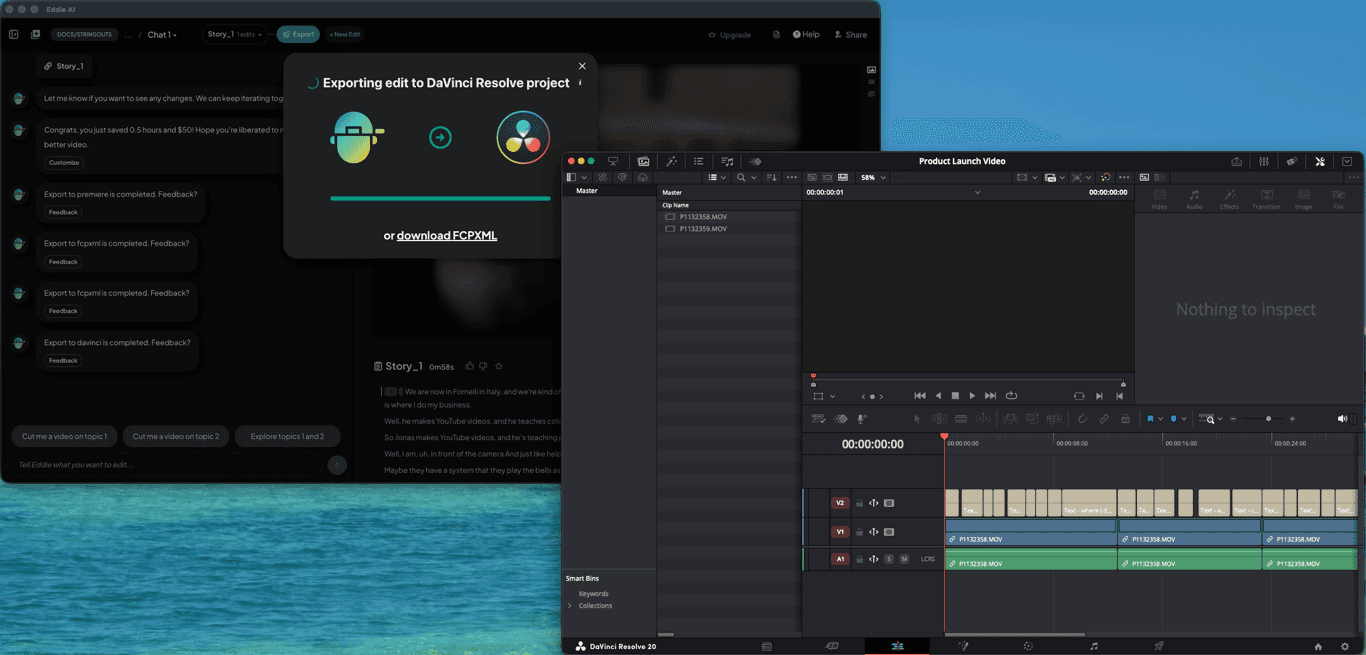The image size is (1366, 655).
Task: Click the Overwrite Clip icon in timeline toolbar
Action: pos(1032,419)
